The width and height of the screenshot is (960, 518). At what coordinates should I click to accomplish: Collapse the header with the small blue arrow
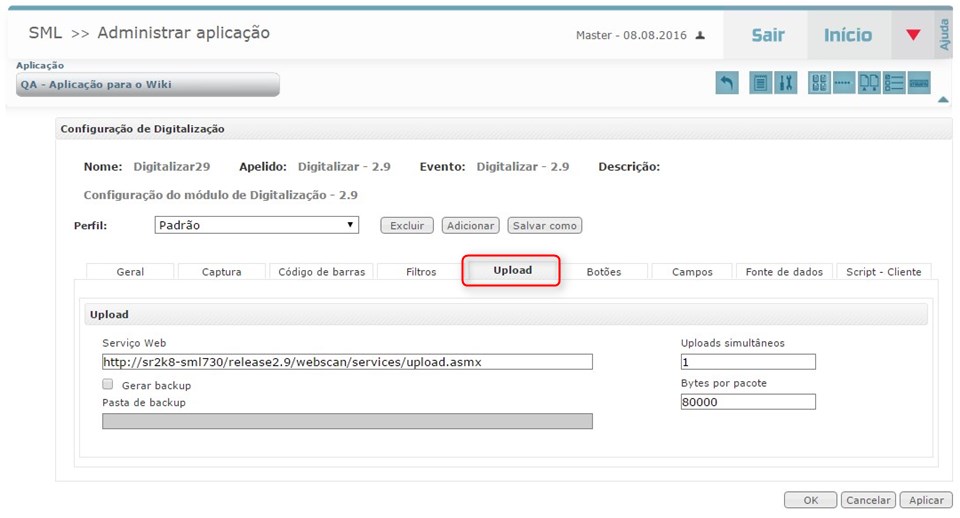click(942, 100)
